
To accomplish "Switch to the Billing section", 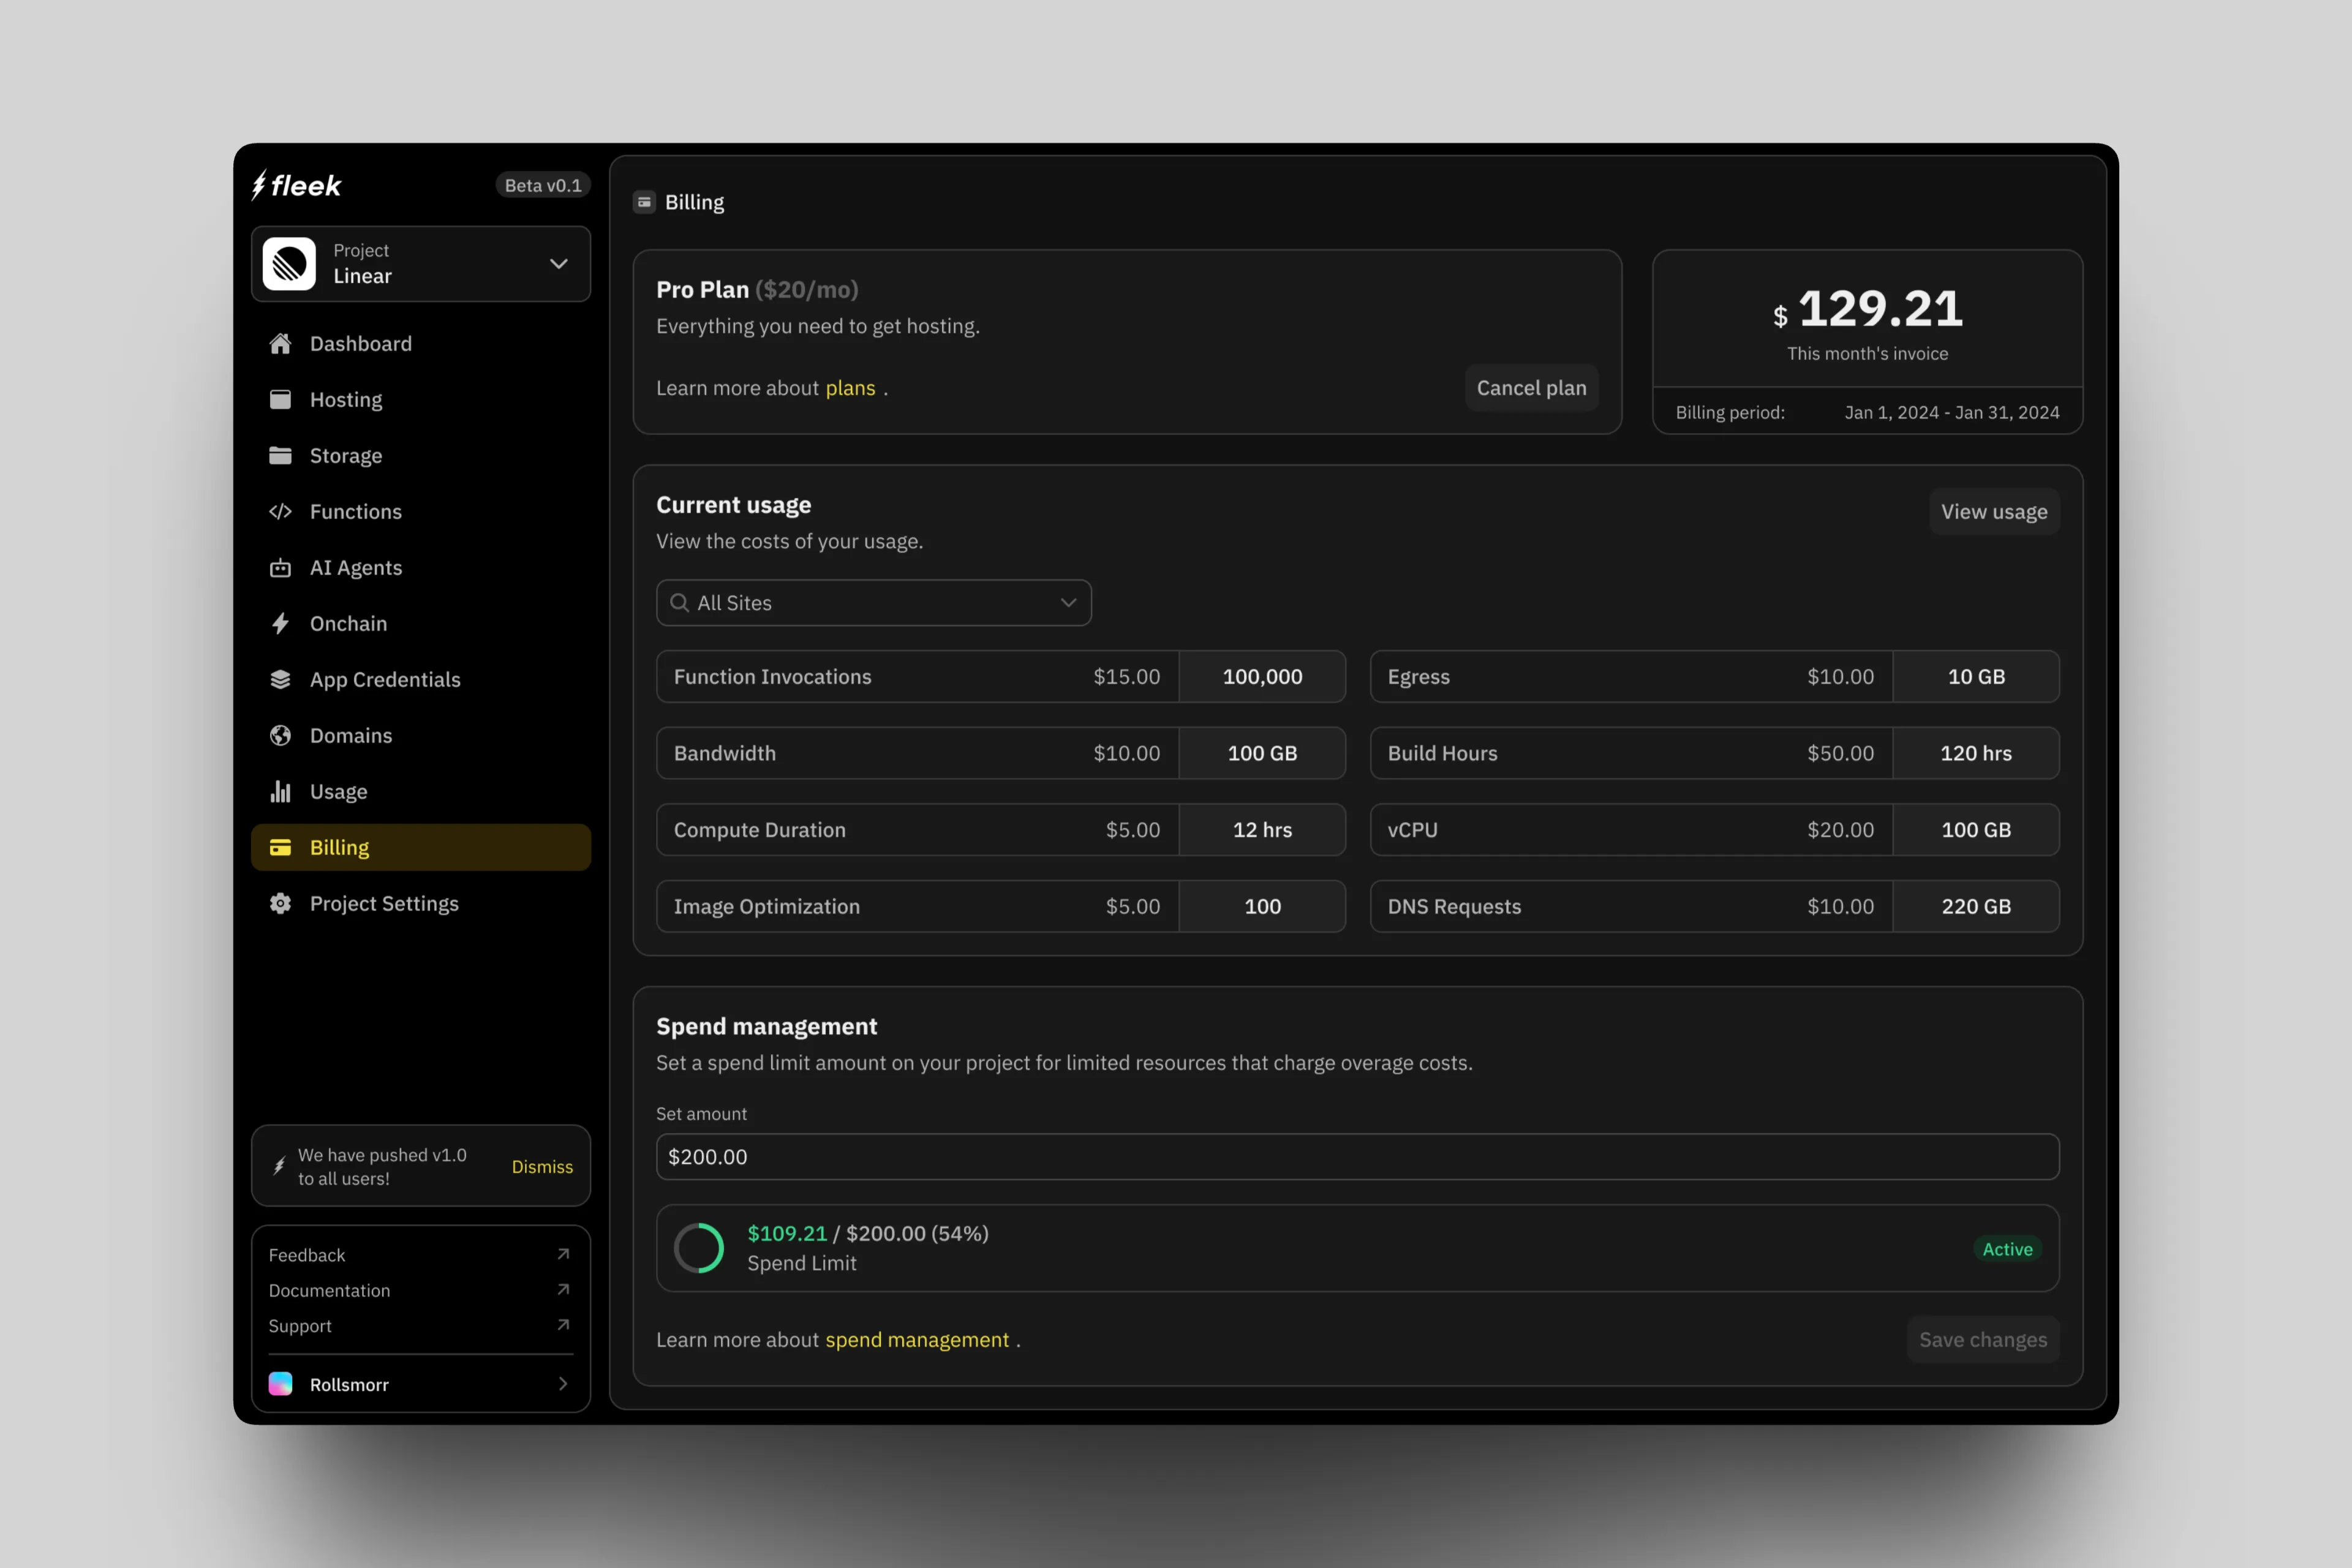I will pyautogui.click(x=340, y=847).
